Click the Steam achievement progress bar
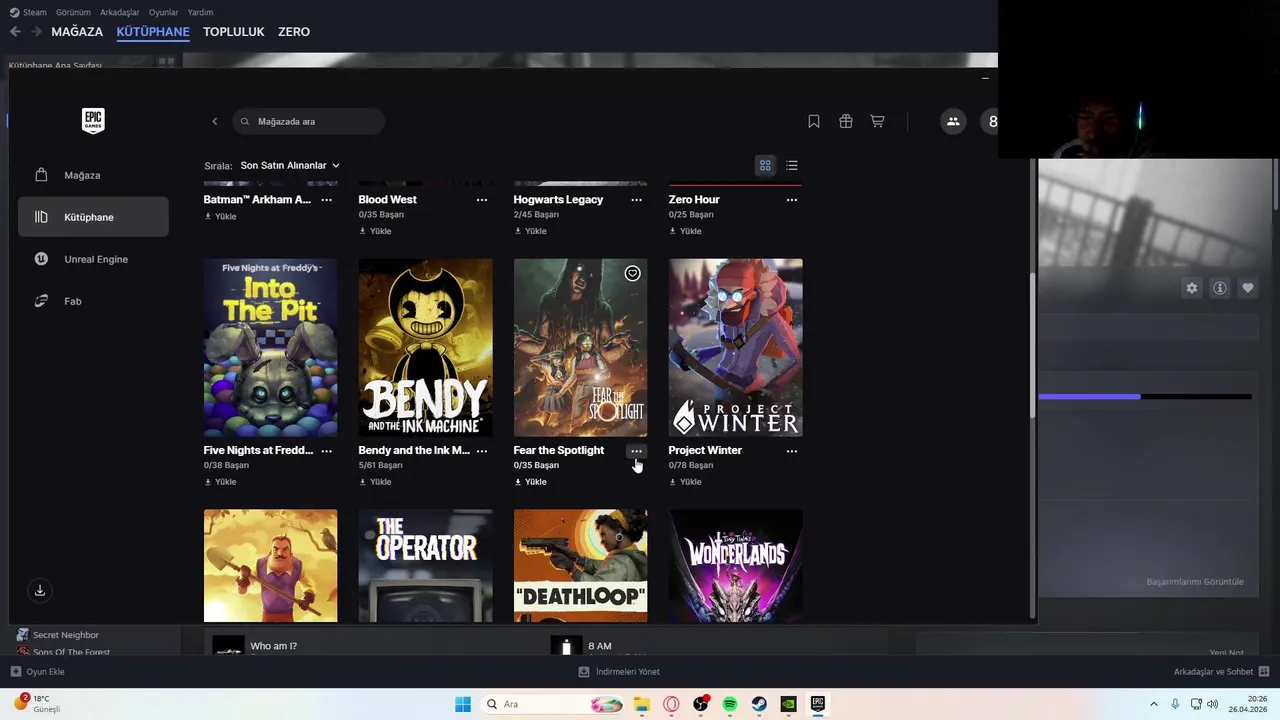1280x720 pixels. pyautogui.click(x=1145, y=397)
